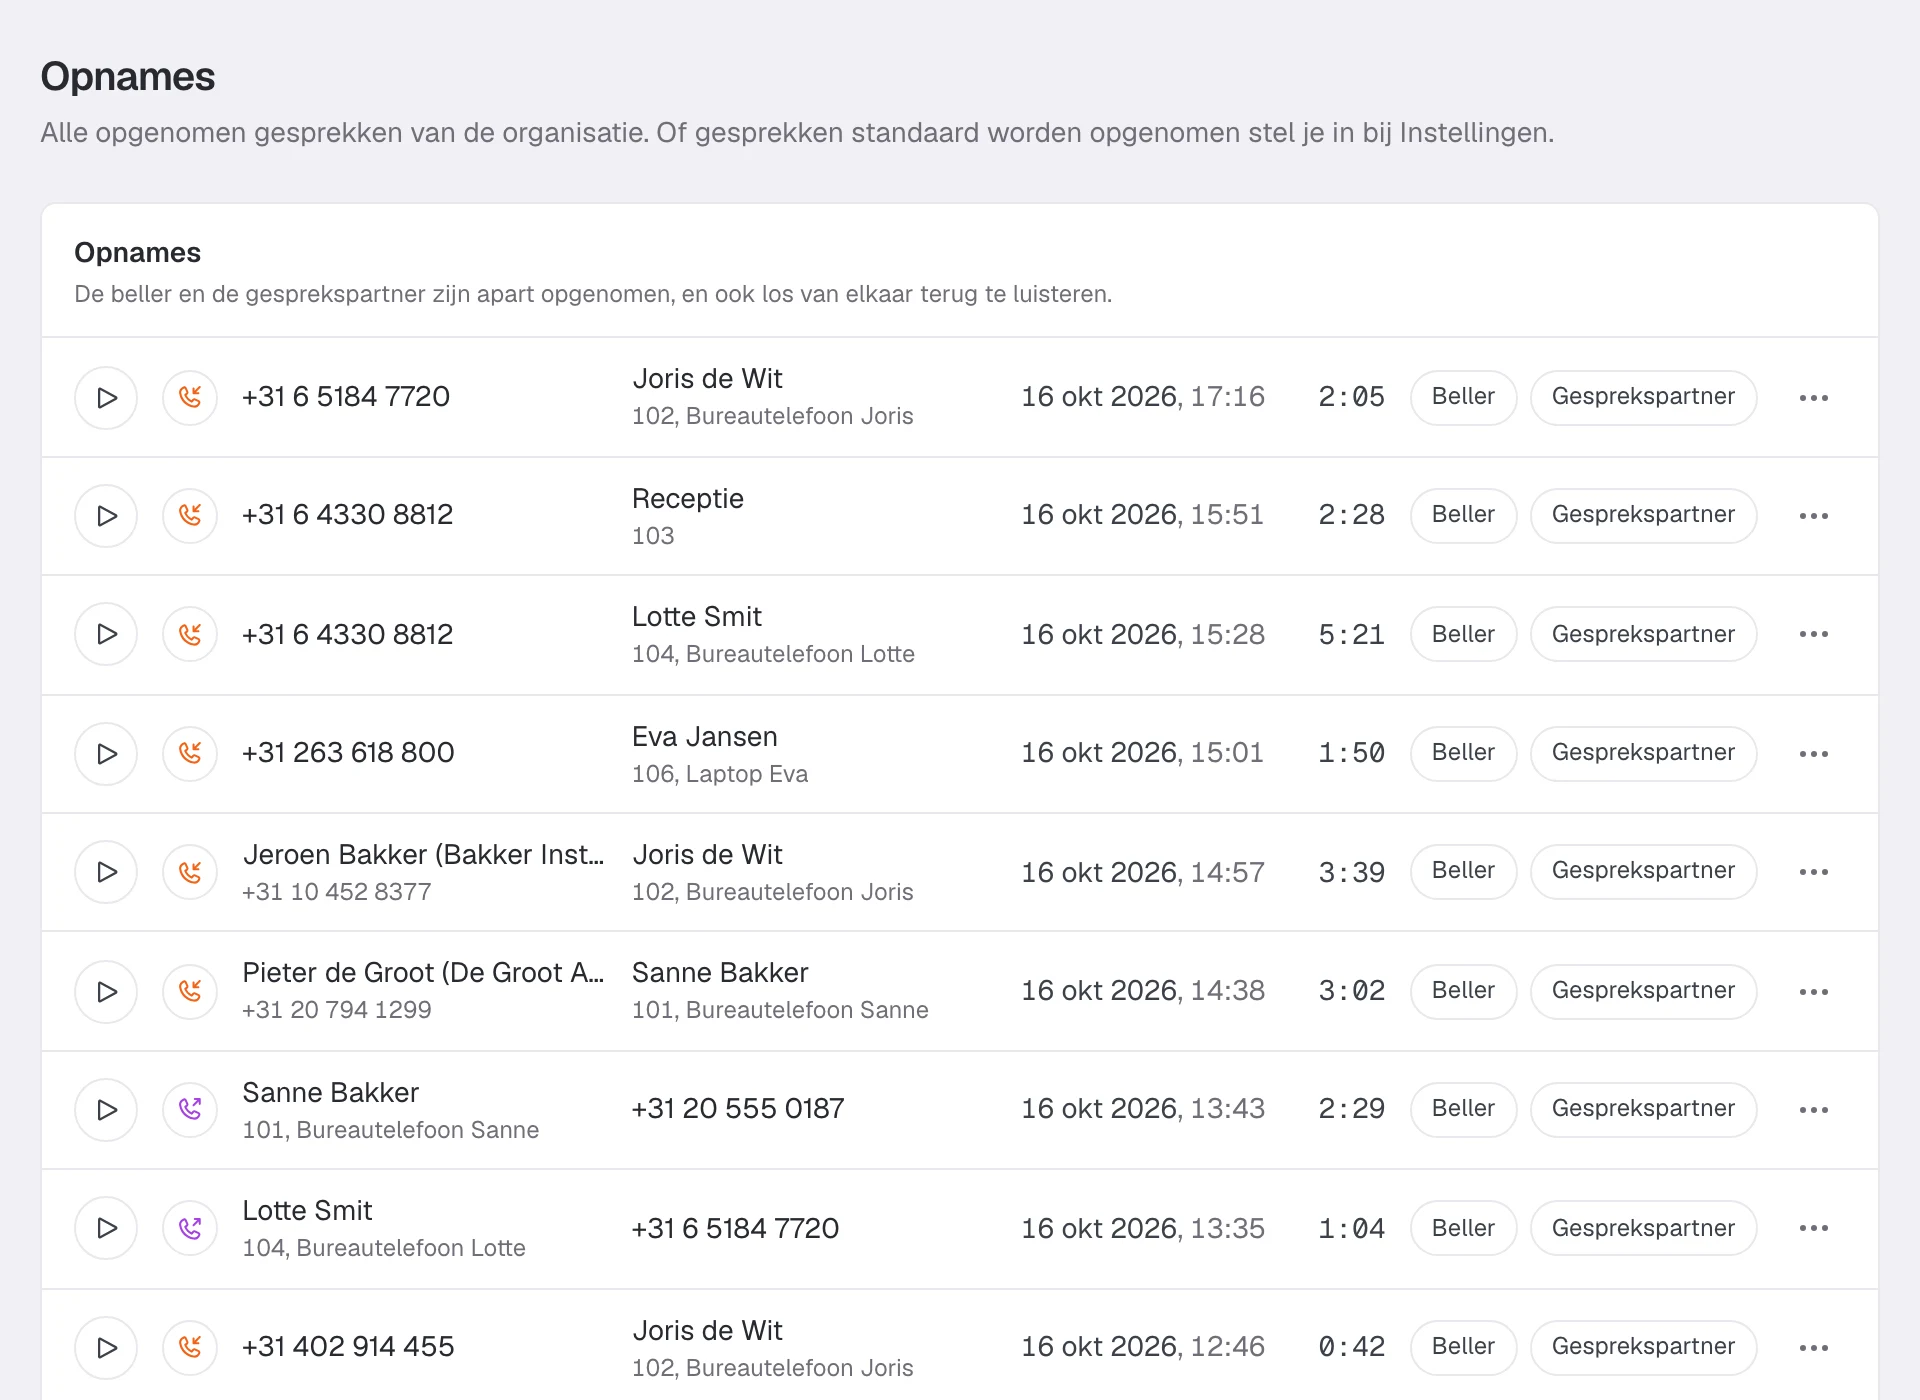The width and height of the screenshot is (1920, 1400).
Task: Play the Receptie 15:51 recording
Action: [106, 516]
